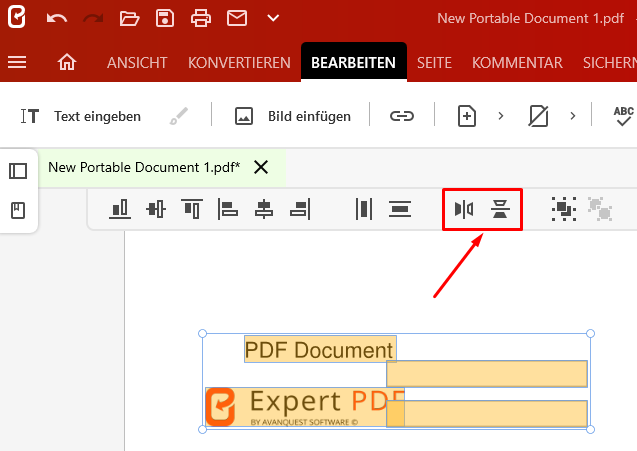
Task: Open the SEITE tab
Action: click(x=434, y=63)
